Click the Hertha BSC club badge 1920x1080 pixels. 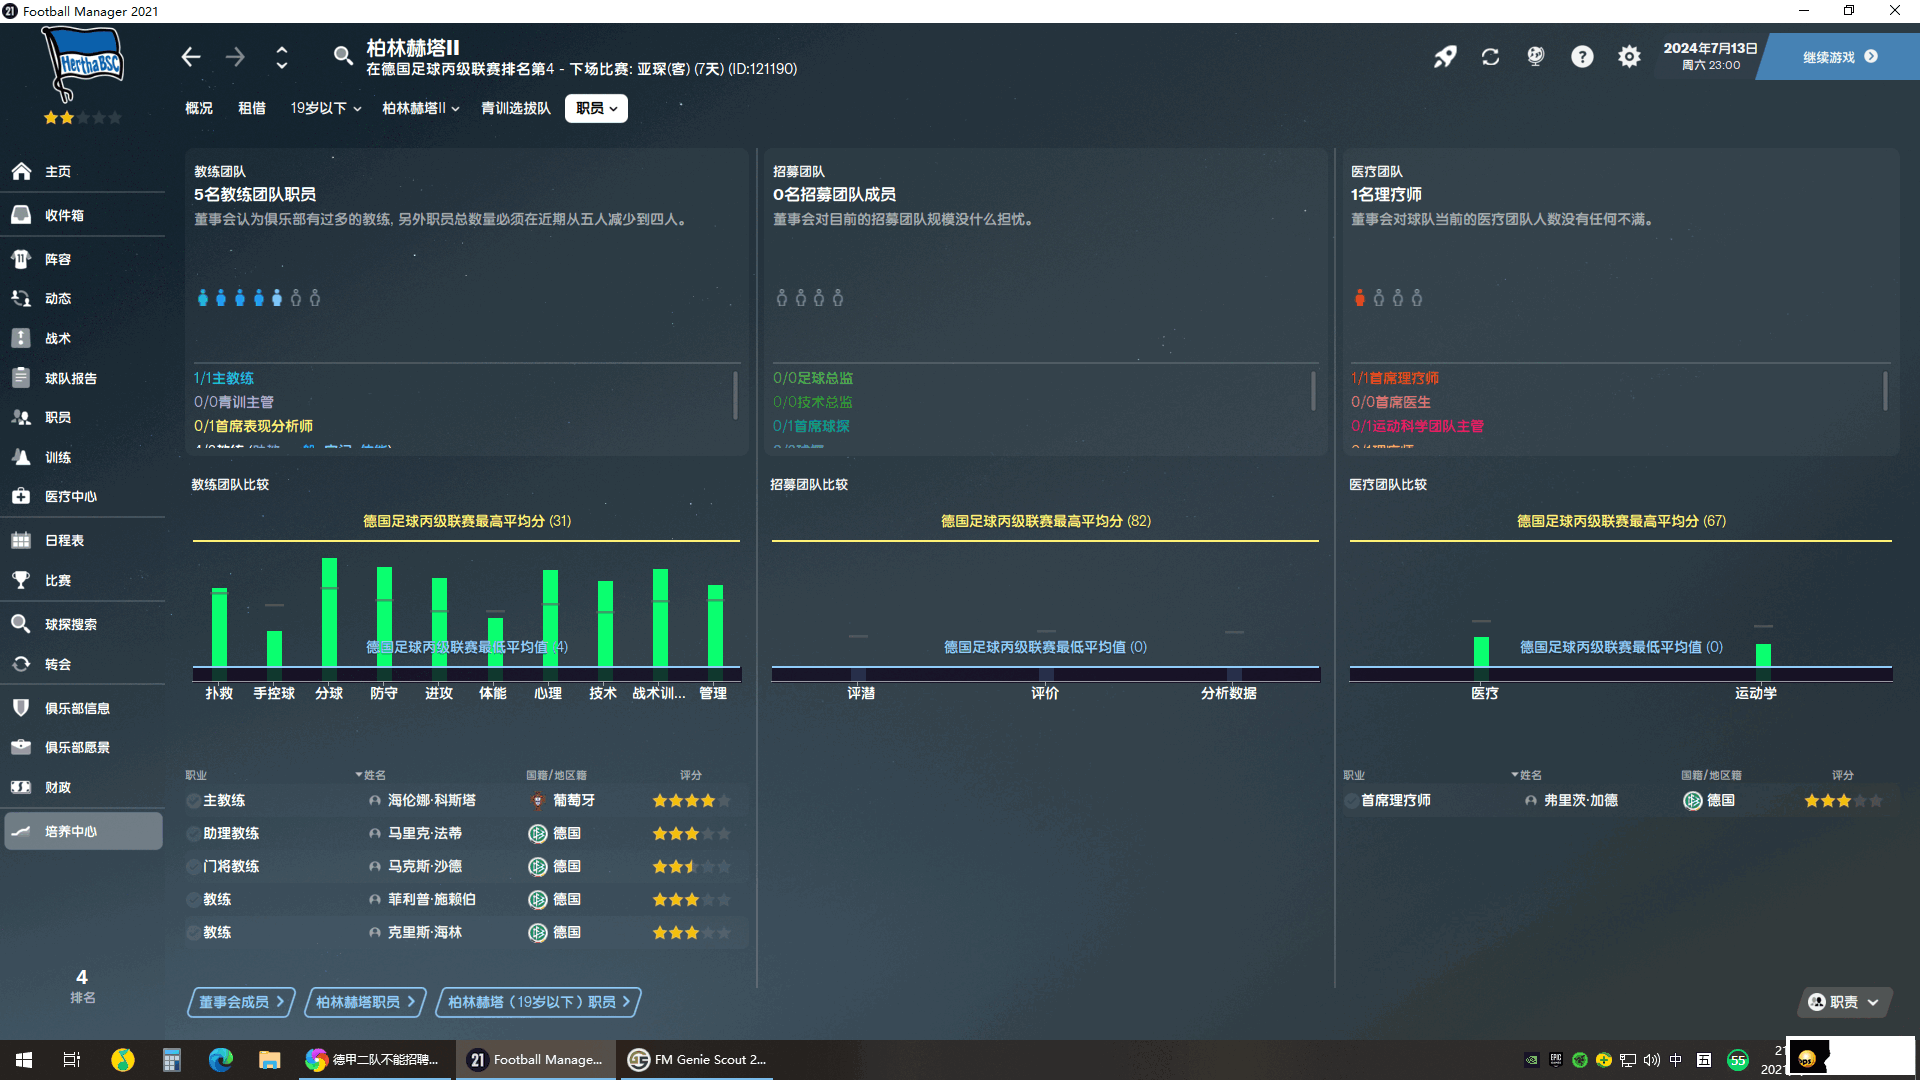point(83,64)
